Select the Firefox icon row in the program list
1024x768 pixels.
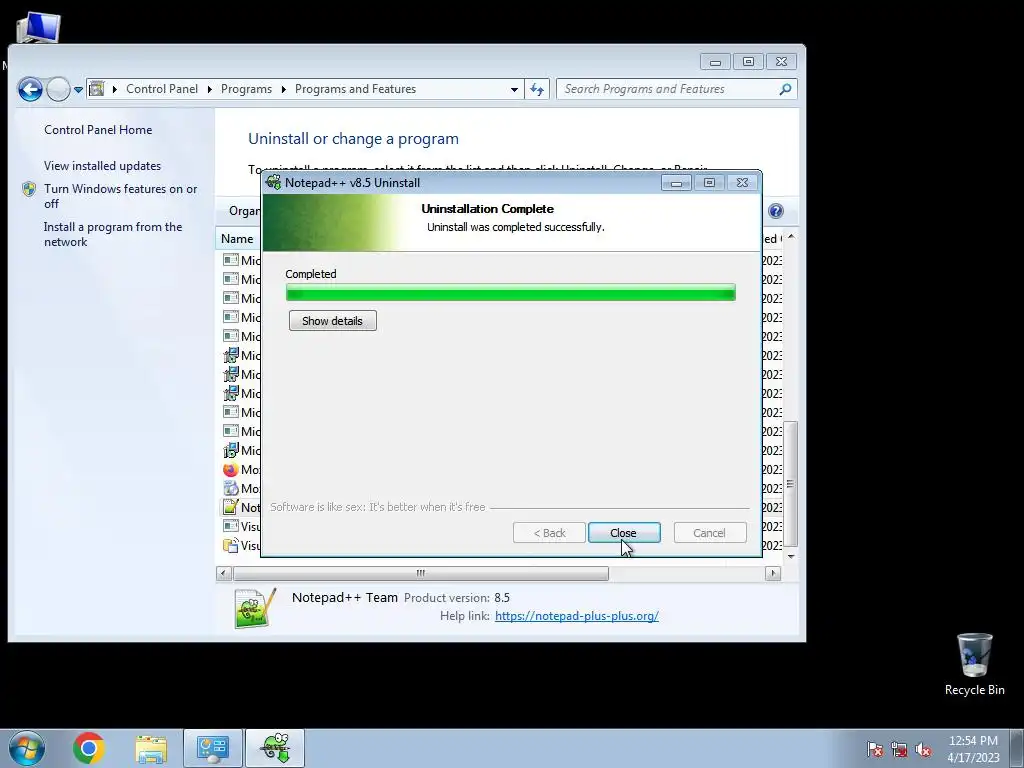click(231, 470)
